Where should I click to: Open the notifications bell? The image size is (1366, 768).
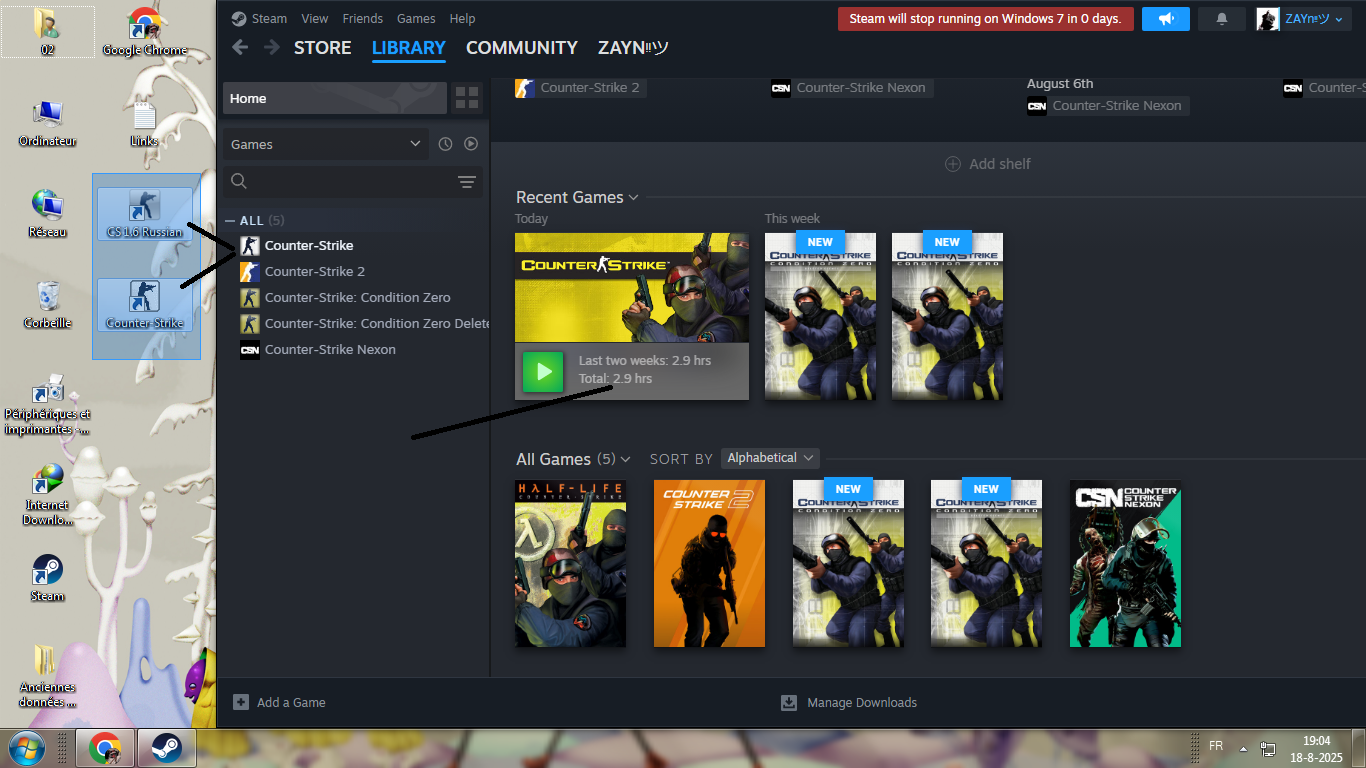(x=1221, y=19)
